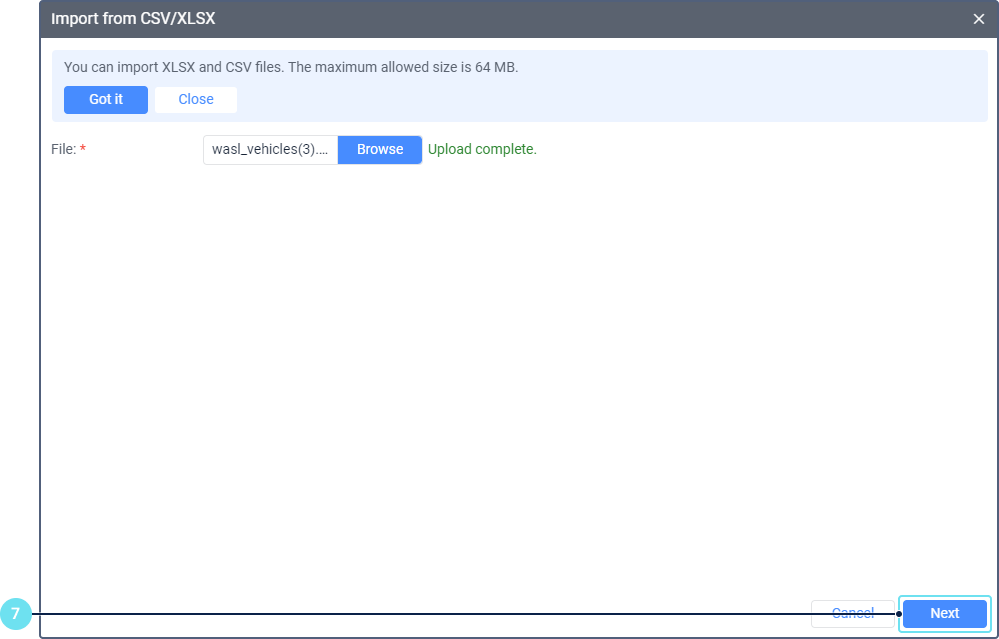Click the red required asterisk beside File
Viewport: 999px width, 639px height.
point(83,150)
